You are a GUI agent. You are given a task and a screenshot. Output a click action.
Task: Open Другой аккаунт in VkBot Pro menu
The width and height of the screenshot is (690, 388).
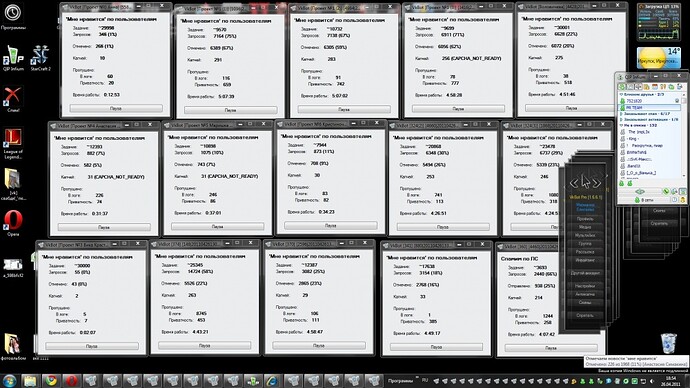[585, 273]
